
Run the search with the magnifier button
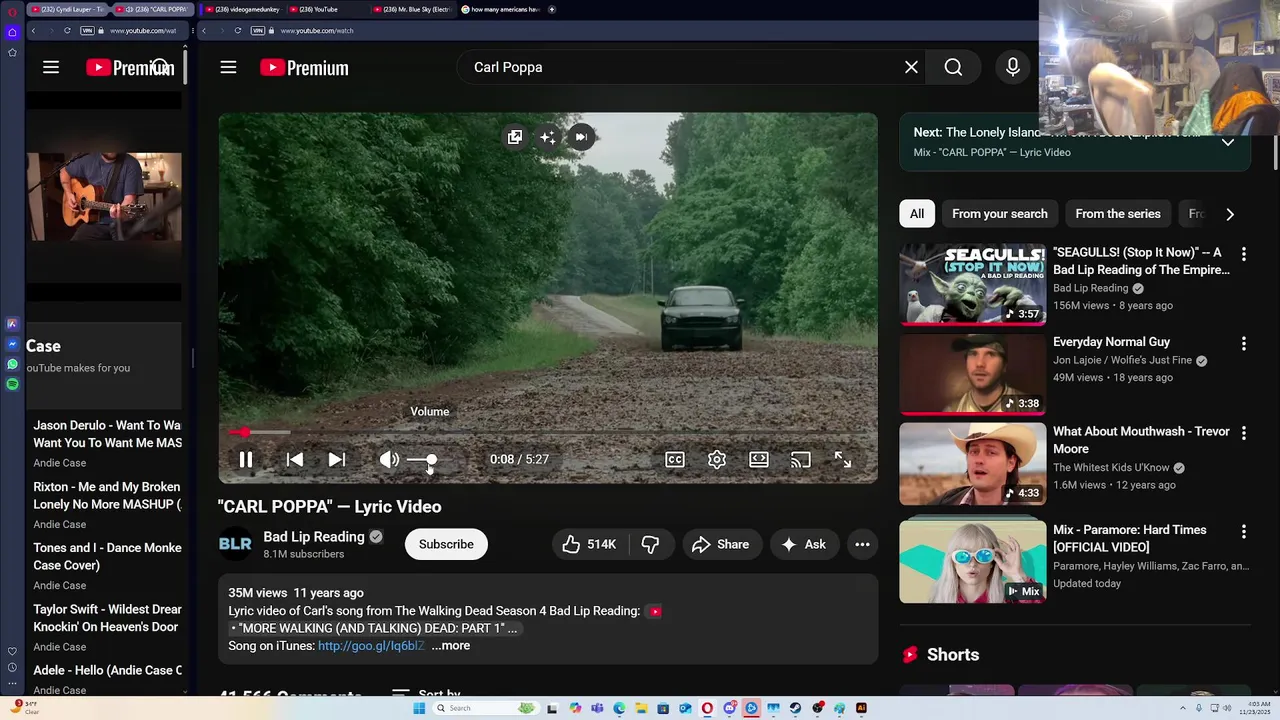point(953,67)
